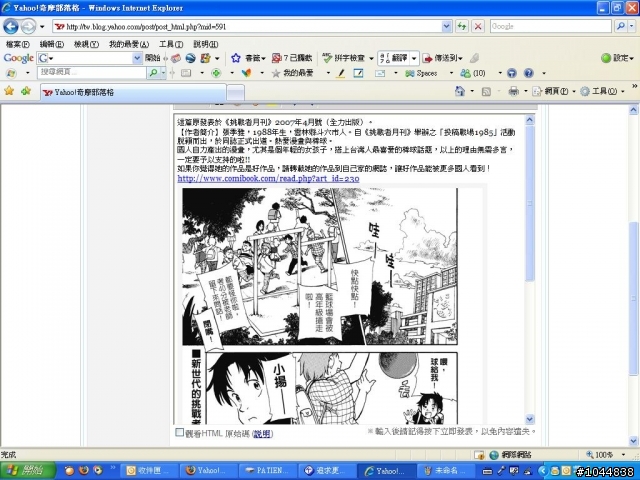Click the green magnifier Live search button
Image resolution: width=640 pixels, height=480 pixels.
click(153, 73)
